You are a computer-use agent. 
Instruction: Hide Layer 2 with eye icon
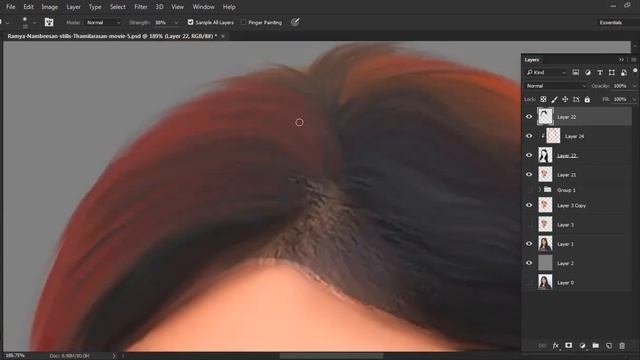529,263
